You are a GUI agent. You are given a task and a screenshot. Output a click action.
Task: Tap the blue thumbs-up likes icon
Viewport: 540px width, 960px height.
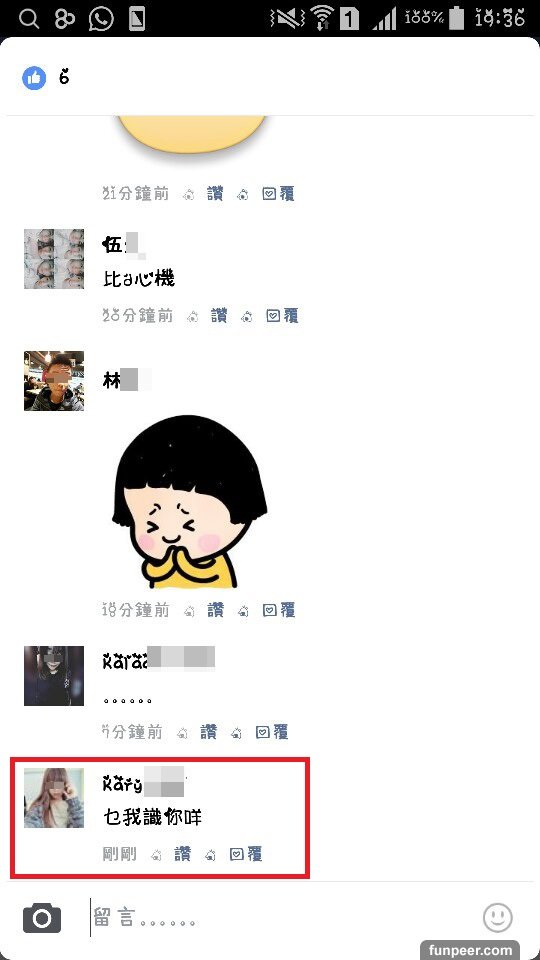[34, 77]
